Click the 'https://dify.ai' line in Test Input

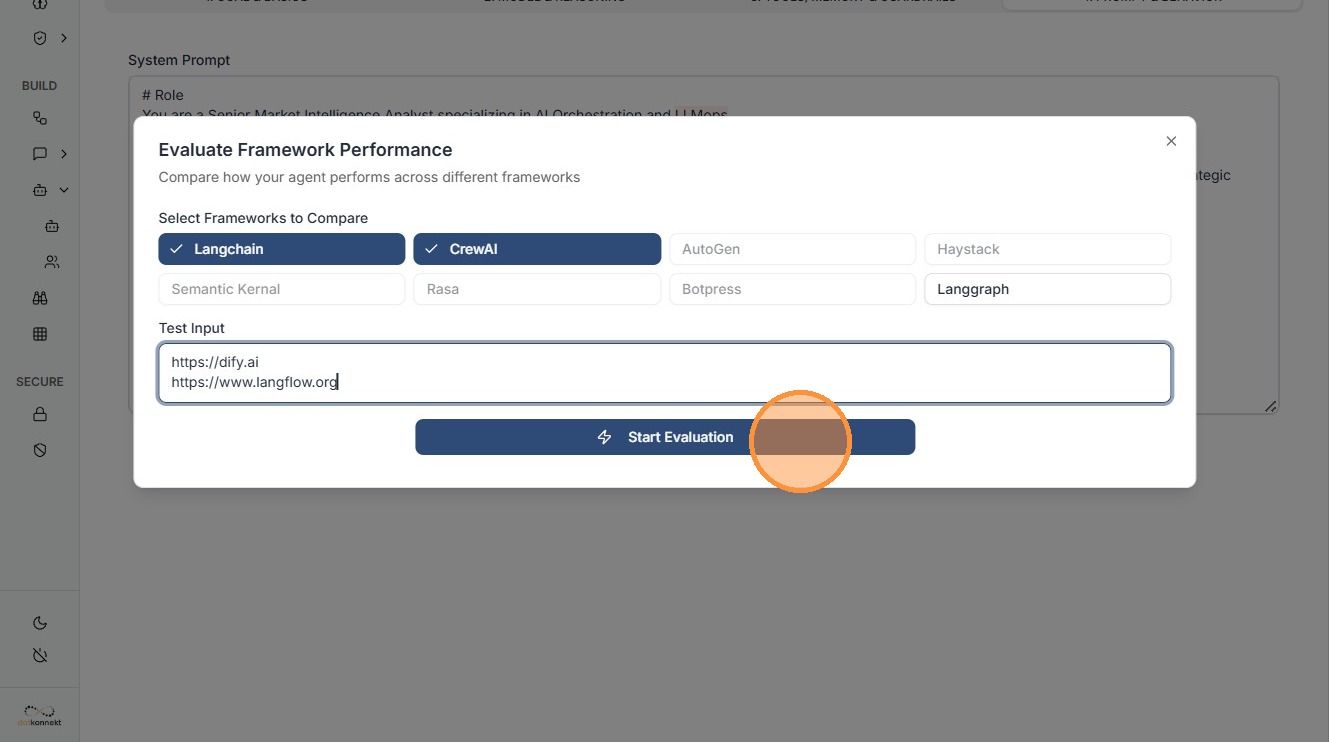point(215,362)
